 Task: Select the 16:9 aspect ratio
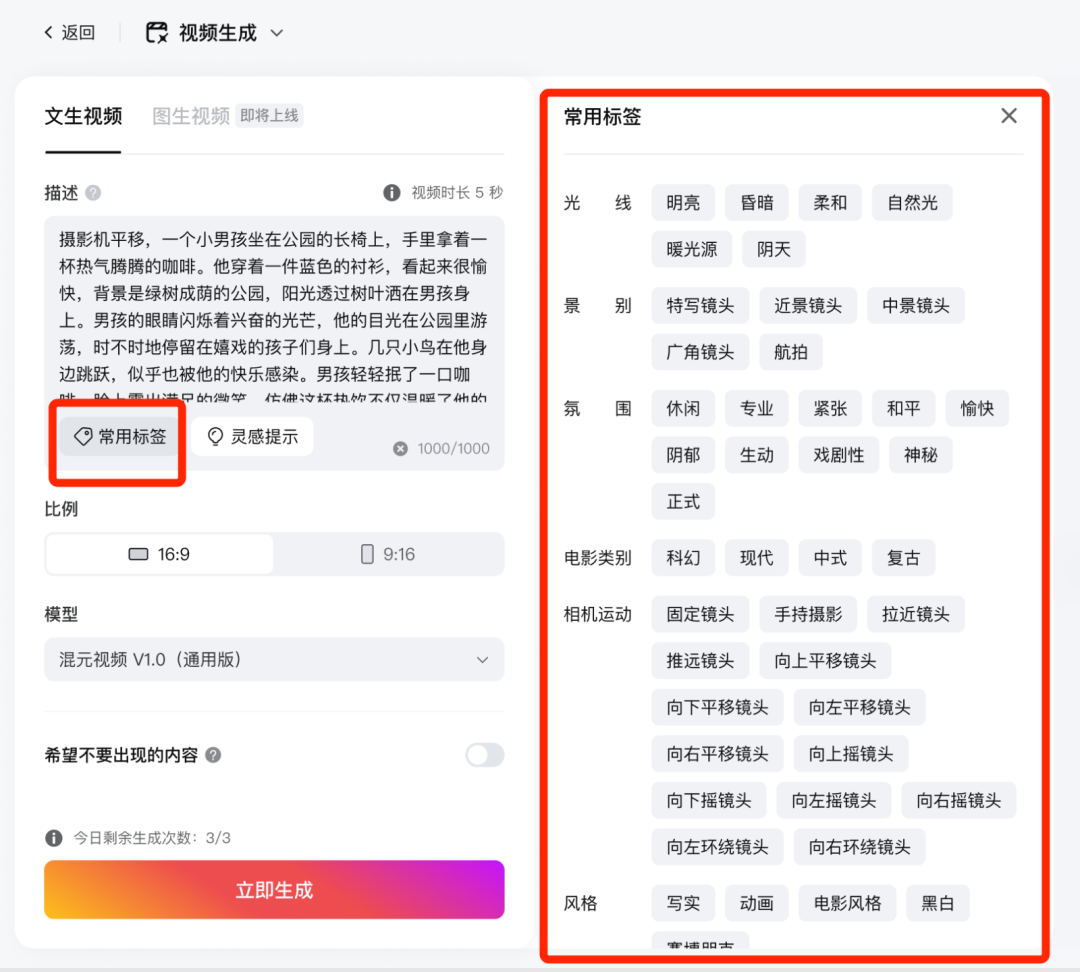click(x=159, y=555)
